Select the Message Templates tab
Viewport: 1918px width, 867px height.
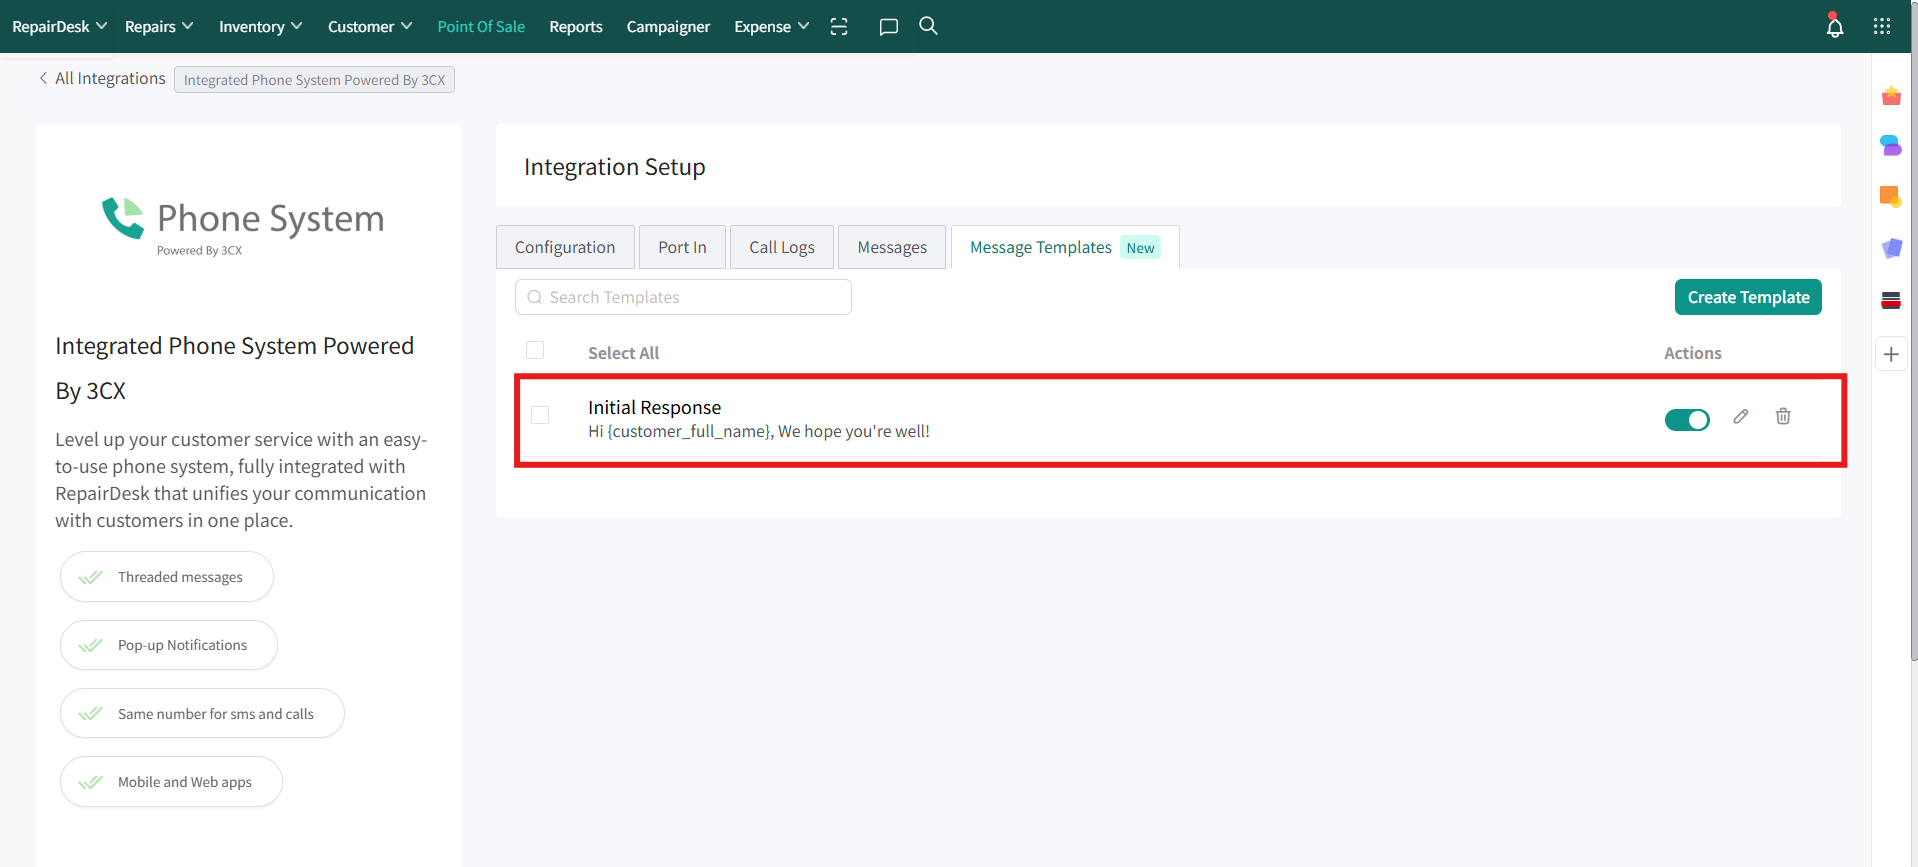coord(1065,247)
